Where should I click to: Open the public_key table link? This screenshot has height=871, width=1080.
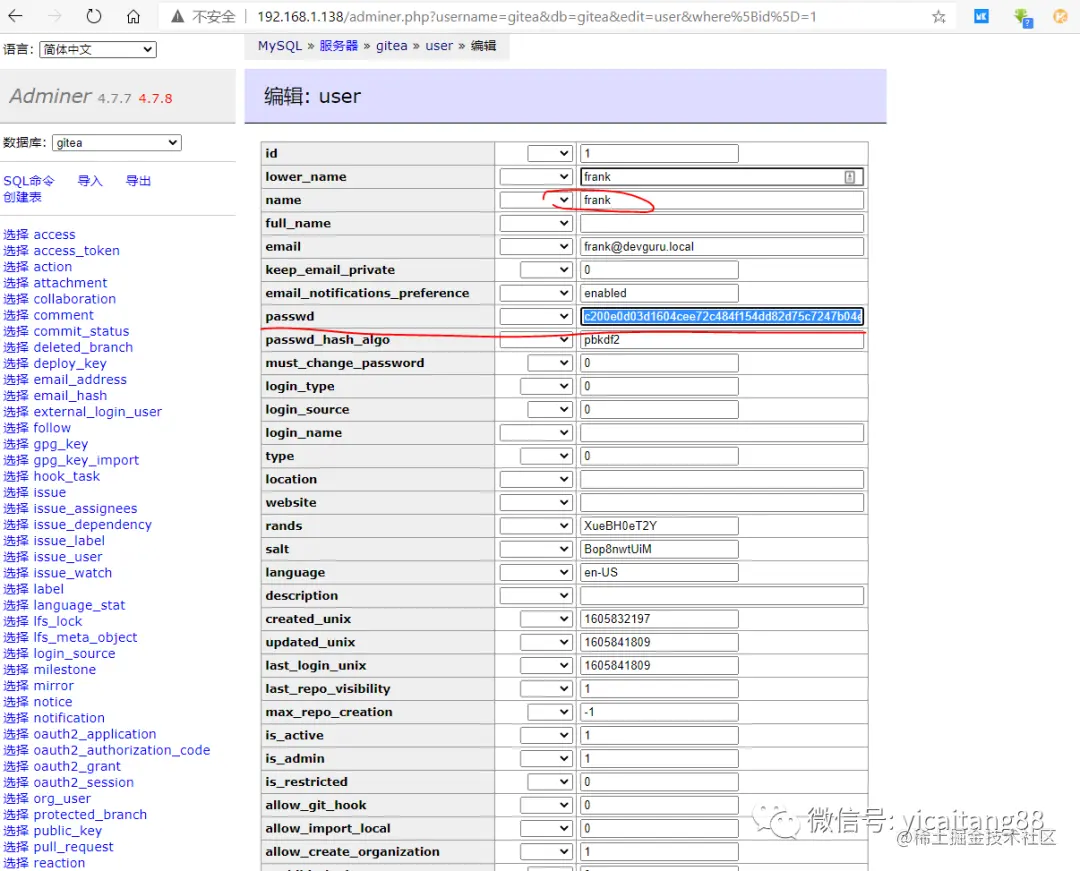[68, 830]
